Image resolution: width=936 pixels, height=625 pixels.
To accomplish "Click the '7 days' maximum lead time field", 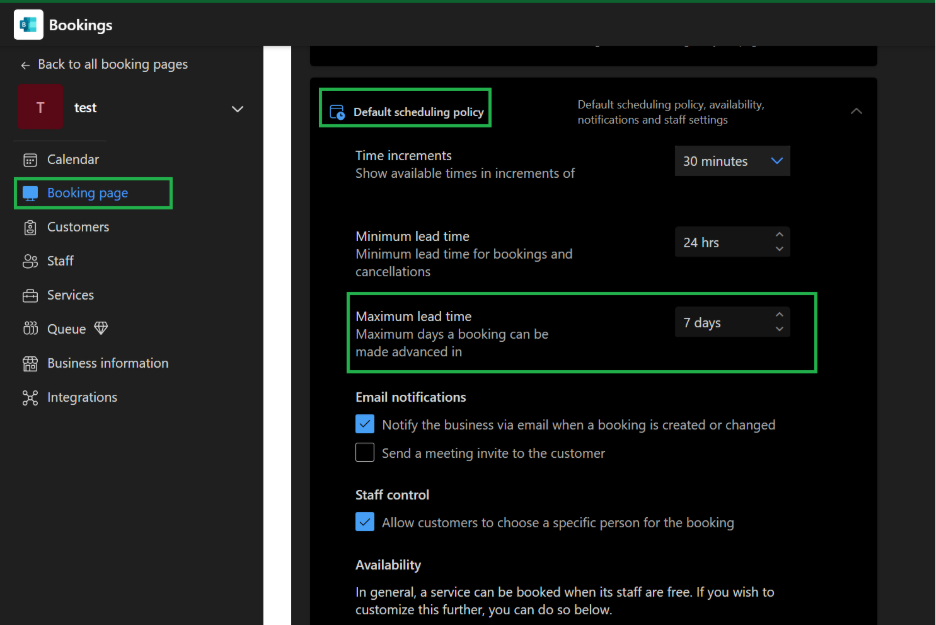I will 732,322.
